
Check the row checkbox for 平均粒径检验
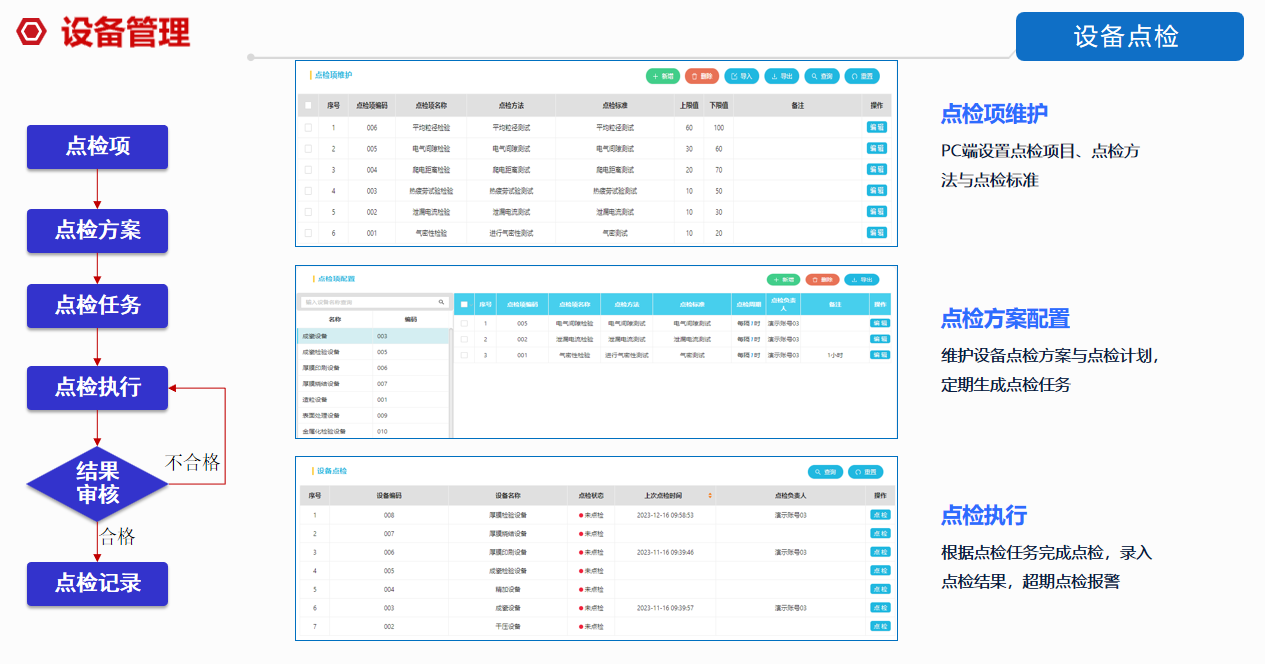pyautogui.click(x=308, y=127)
